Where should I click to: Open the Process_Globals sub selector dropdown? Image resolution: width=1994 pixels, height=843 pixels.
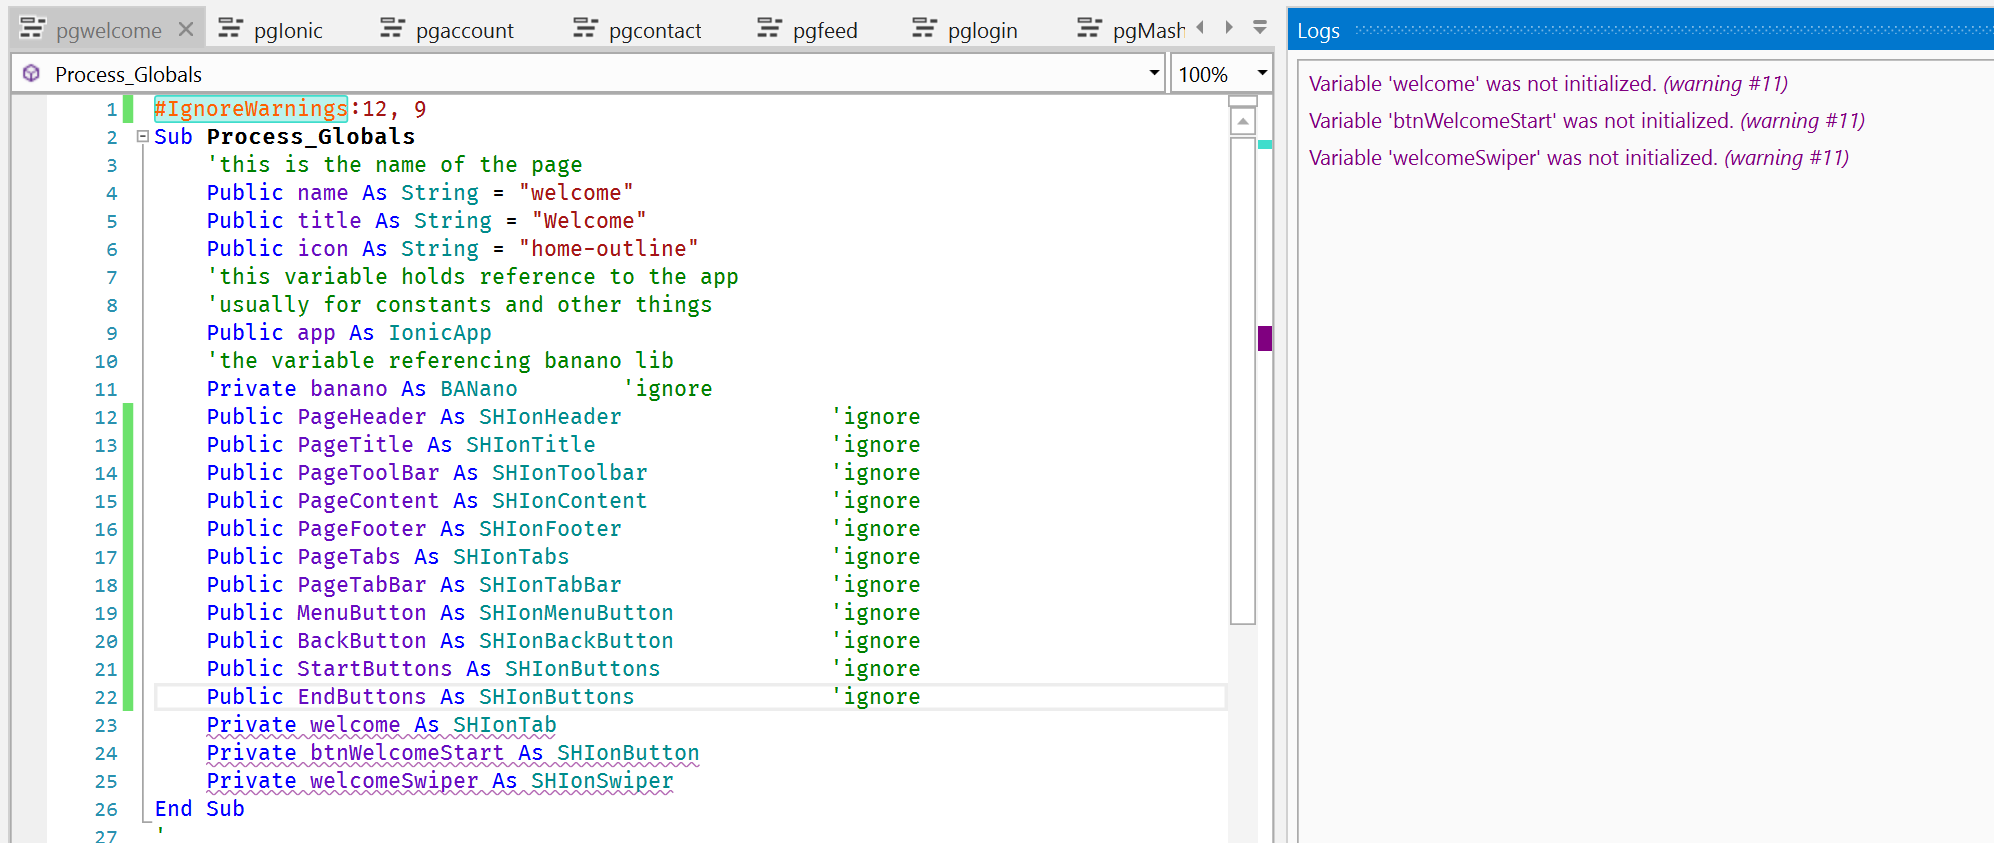point(1154,73)
